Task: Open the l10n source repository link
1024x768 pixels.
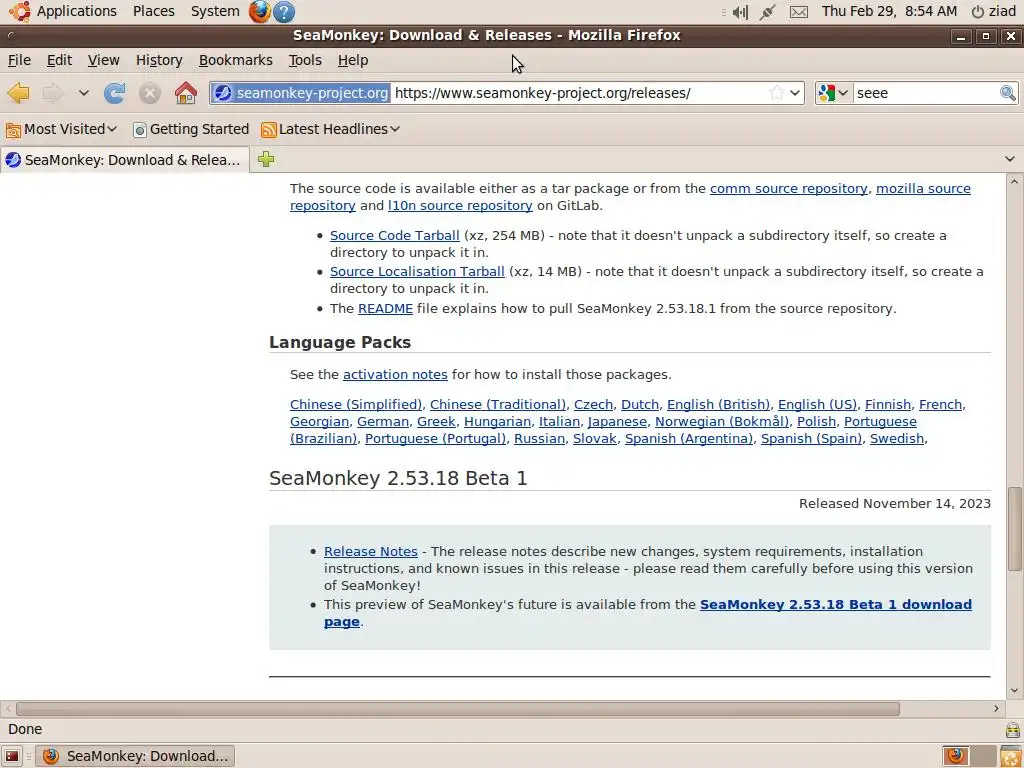Action: click(x=460, y=206)
